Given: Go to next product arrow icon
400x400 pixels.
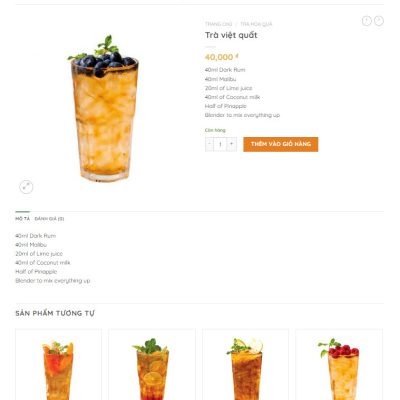Looking at the screenshot, I should (x=379, y=21).
